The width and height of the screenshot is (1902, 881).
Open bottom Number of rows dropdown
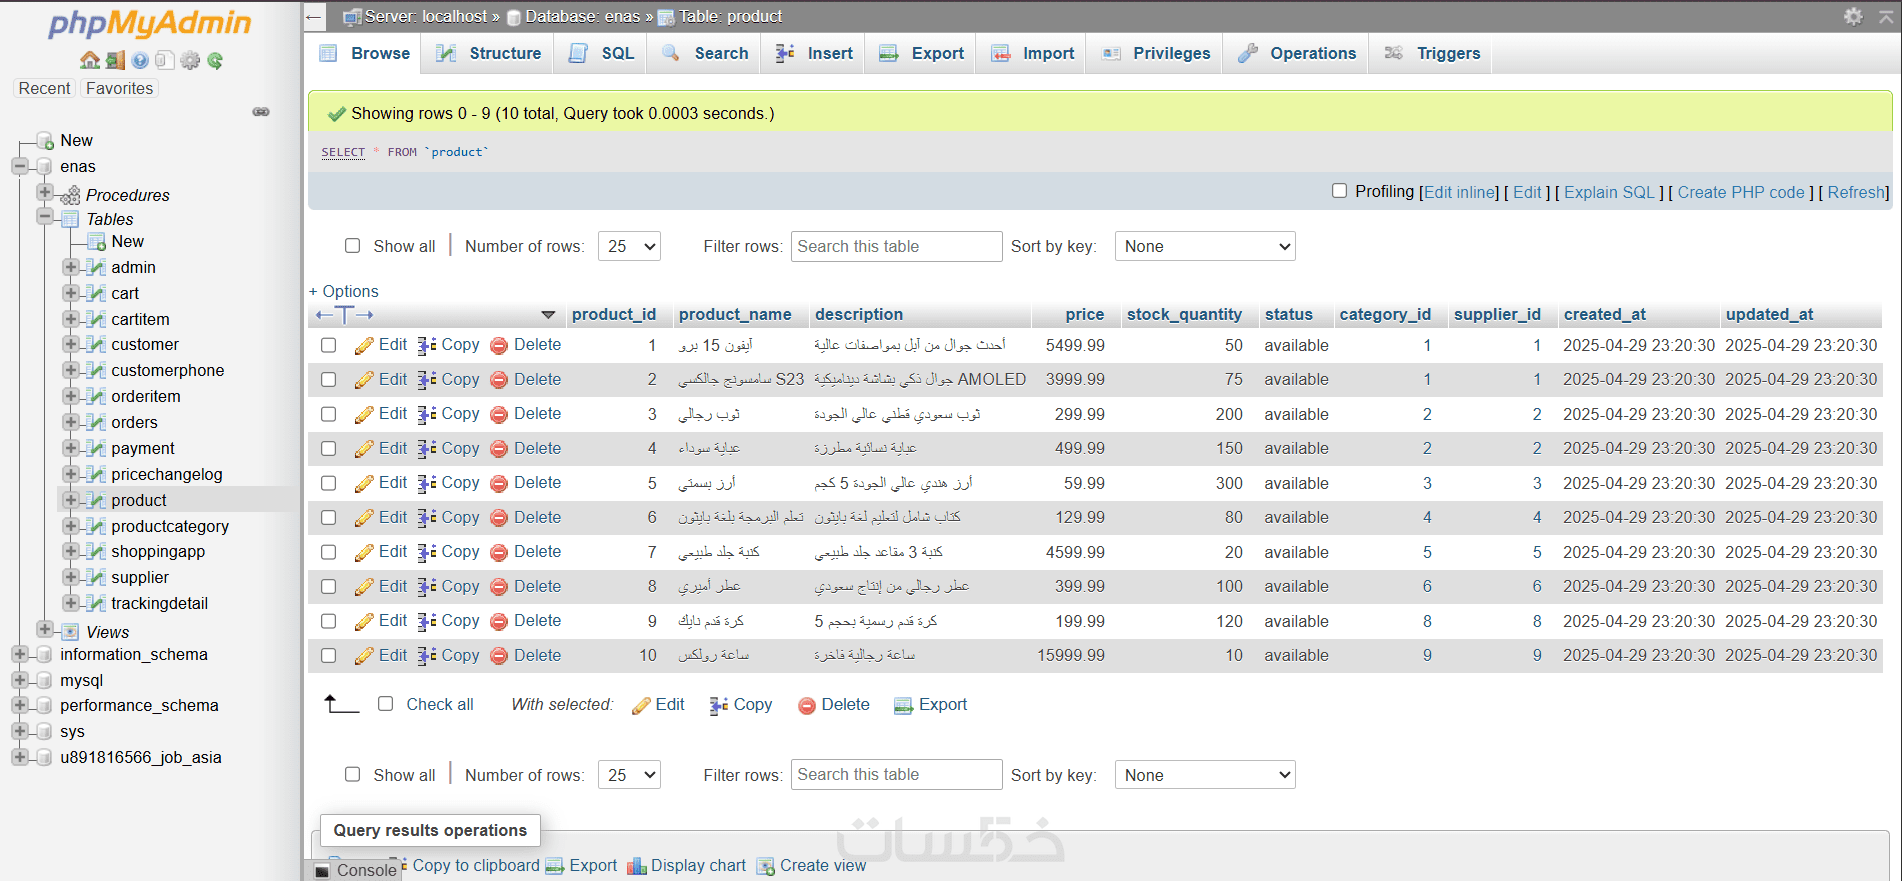(x=629, y=775)
